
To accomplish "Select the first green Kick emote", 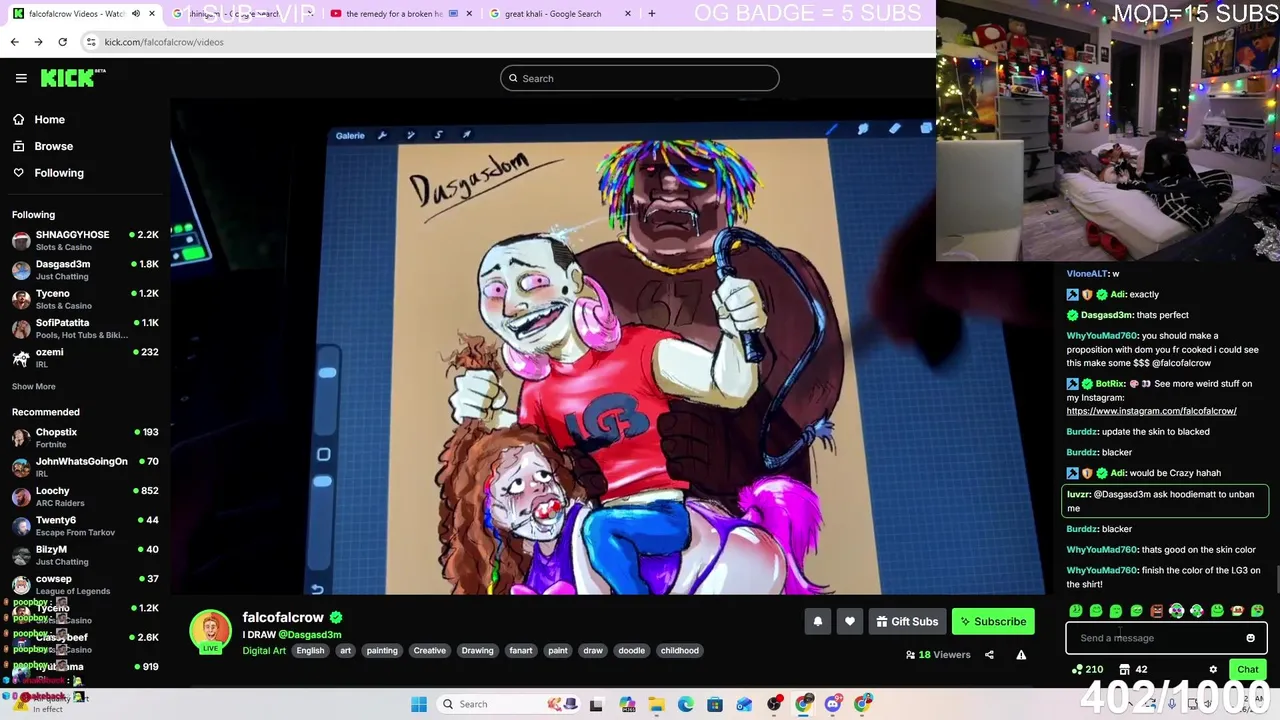I will 1076,611.
